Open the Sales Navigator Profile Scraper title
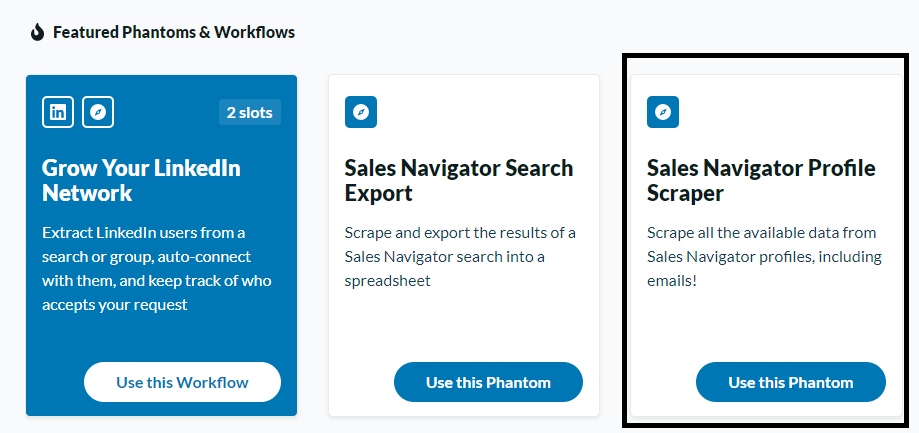Screen dimensions: 919x433 [x=761, y=180]
